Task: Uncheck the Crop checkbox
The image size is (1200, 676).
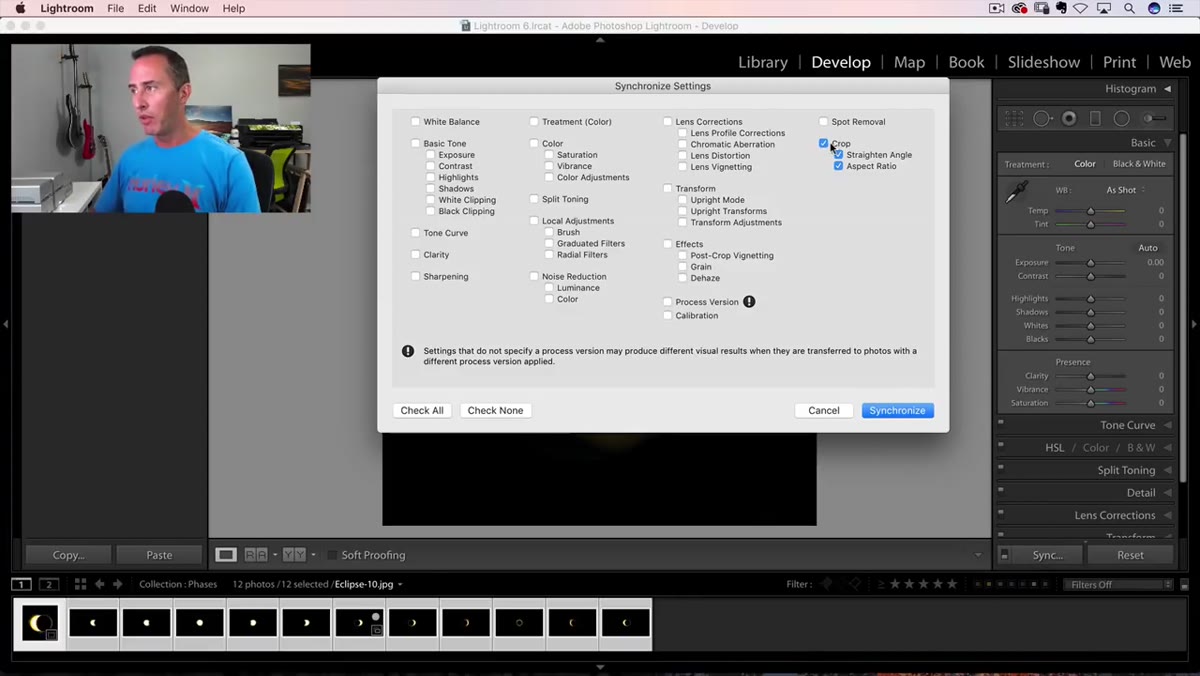Action: (823, 143)
